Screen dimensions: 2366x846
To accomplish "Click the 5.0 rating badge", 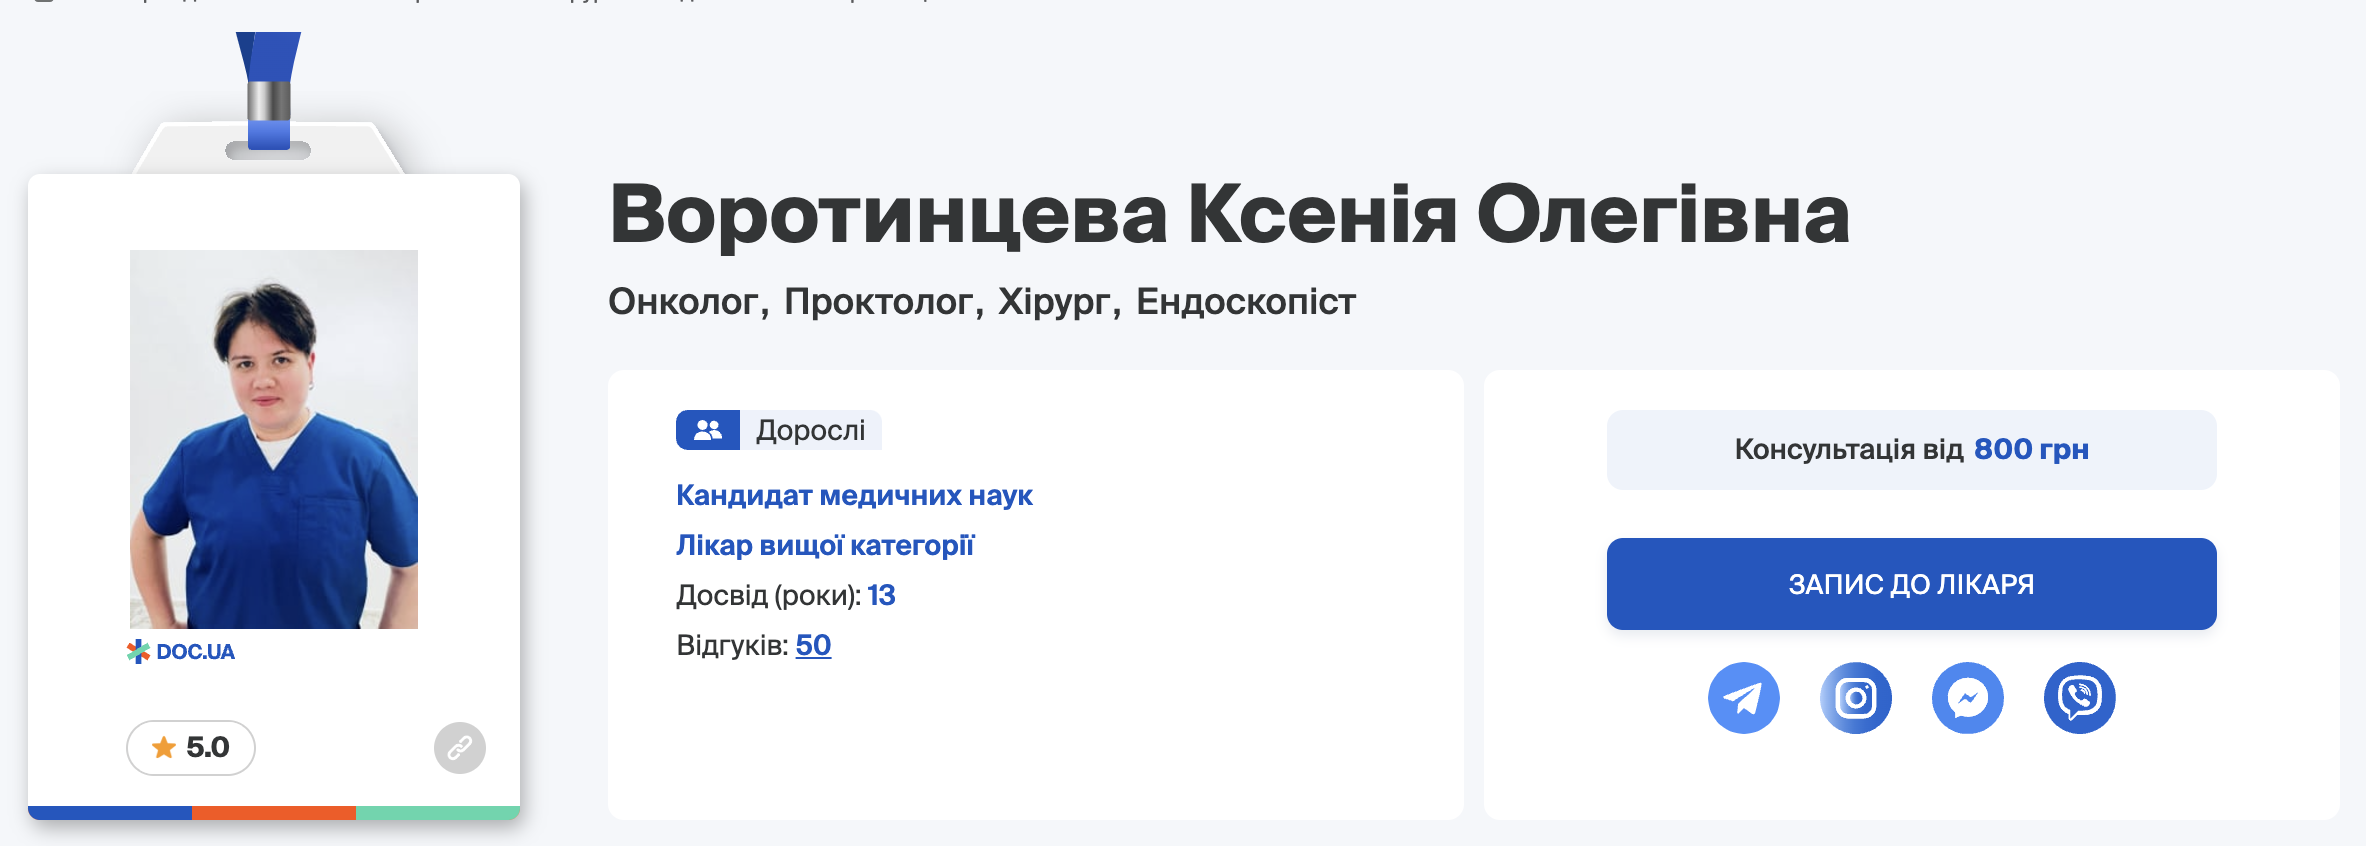I will [x=191, y=748].
